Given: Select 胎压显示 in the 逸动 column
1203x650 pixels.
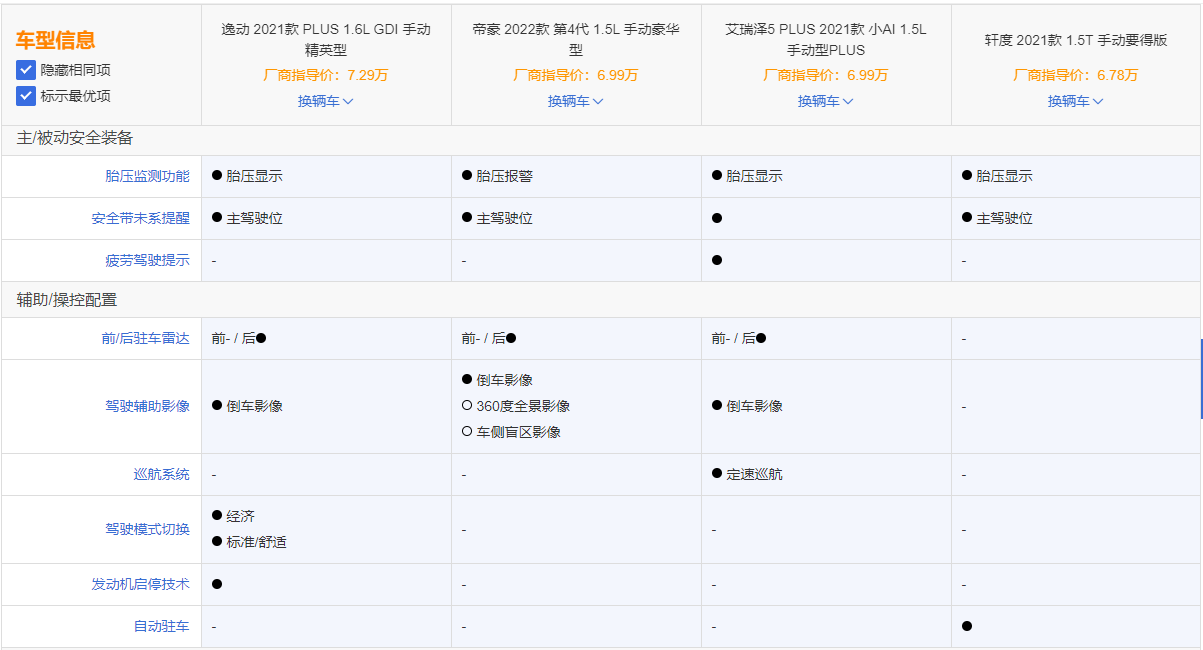Looking at the screenshot, I should coord(254,176).
